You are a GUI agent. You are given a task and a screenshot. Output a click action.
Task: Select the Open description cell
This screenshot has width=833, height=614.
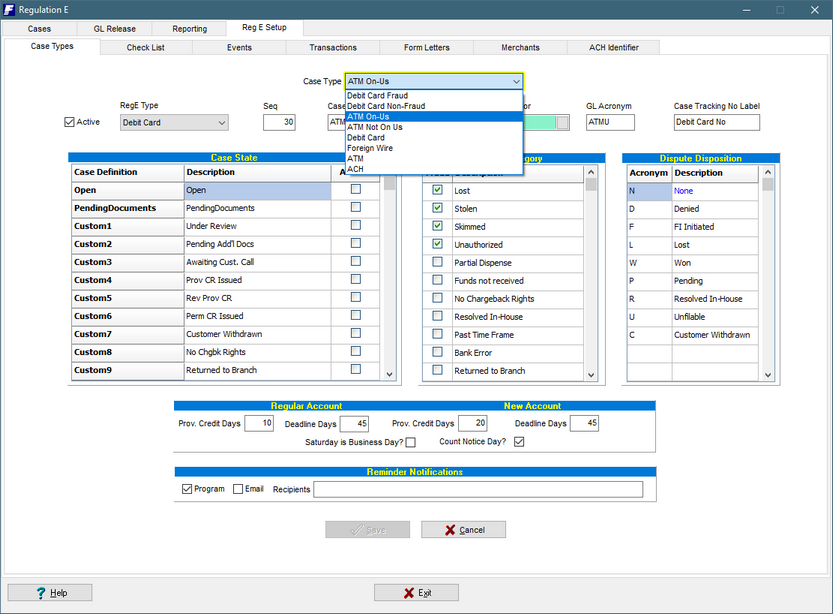tap(258, 190)
